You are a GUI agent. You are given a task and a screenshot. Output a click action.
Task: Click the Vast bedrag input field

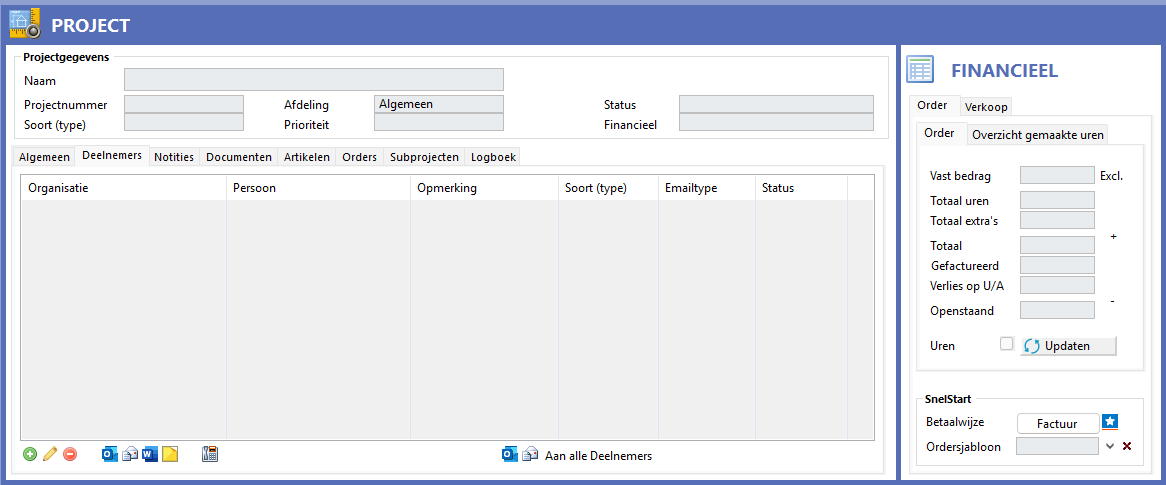[x=1057, y=176]
